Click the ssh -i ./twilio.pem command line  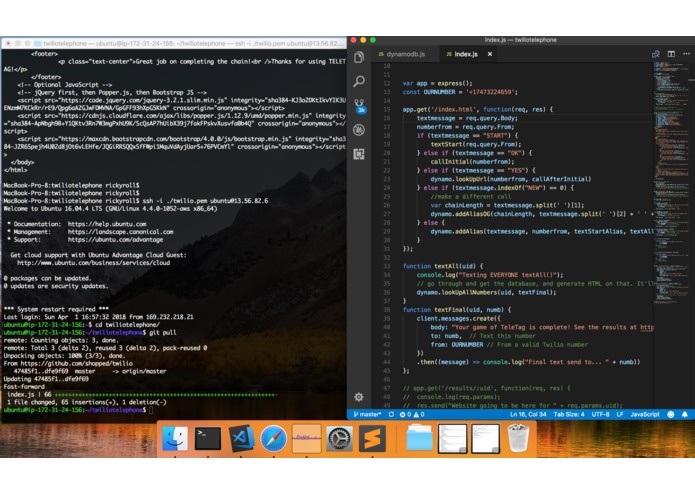tap(205, 201)
